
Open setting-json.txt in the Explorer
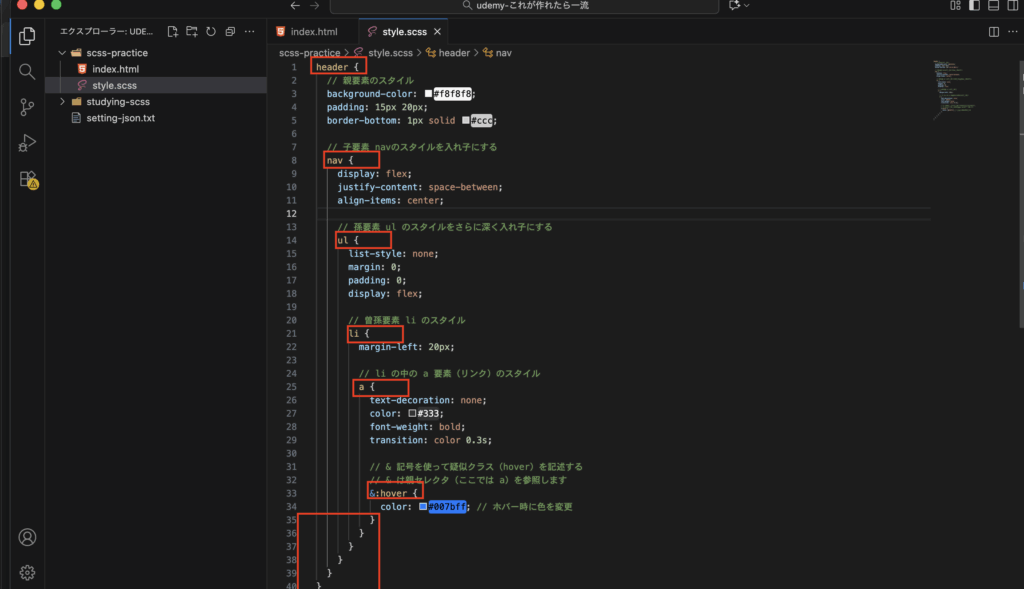120,118
